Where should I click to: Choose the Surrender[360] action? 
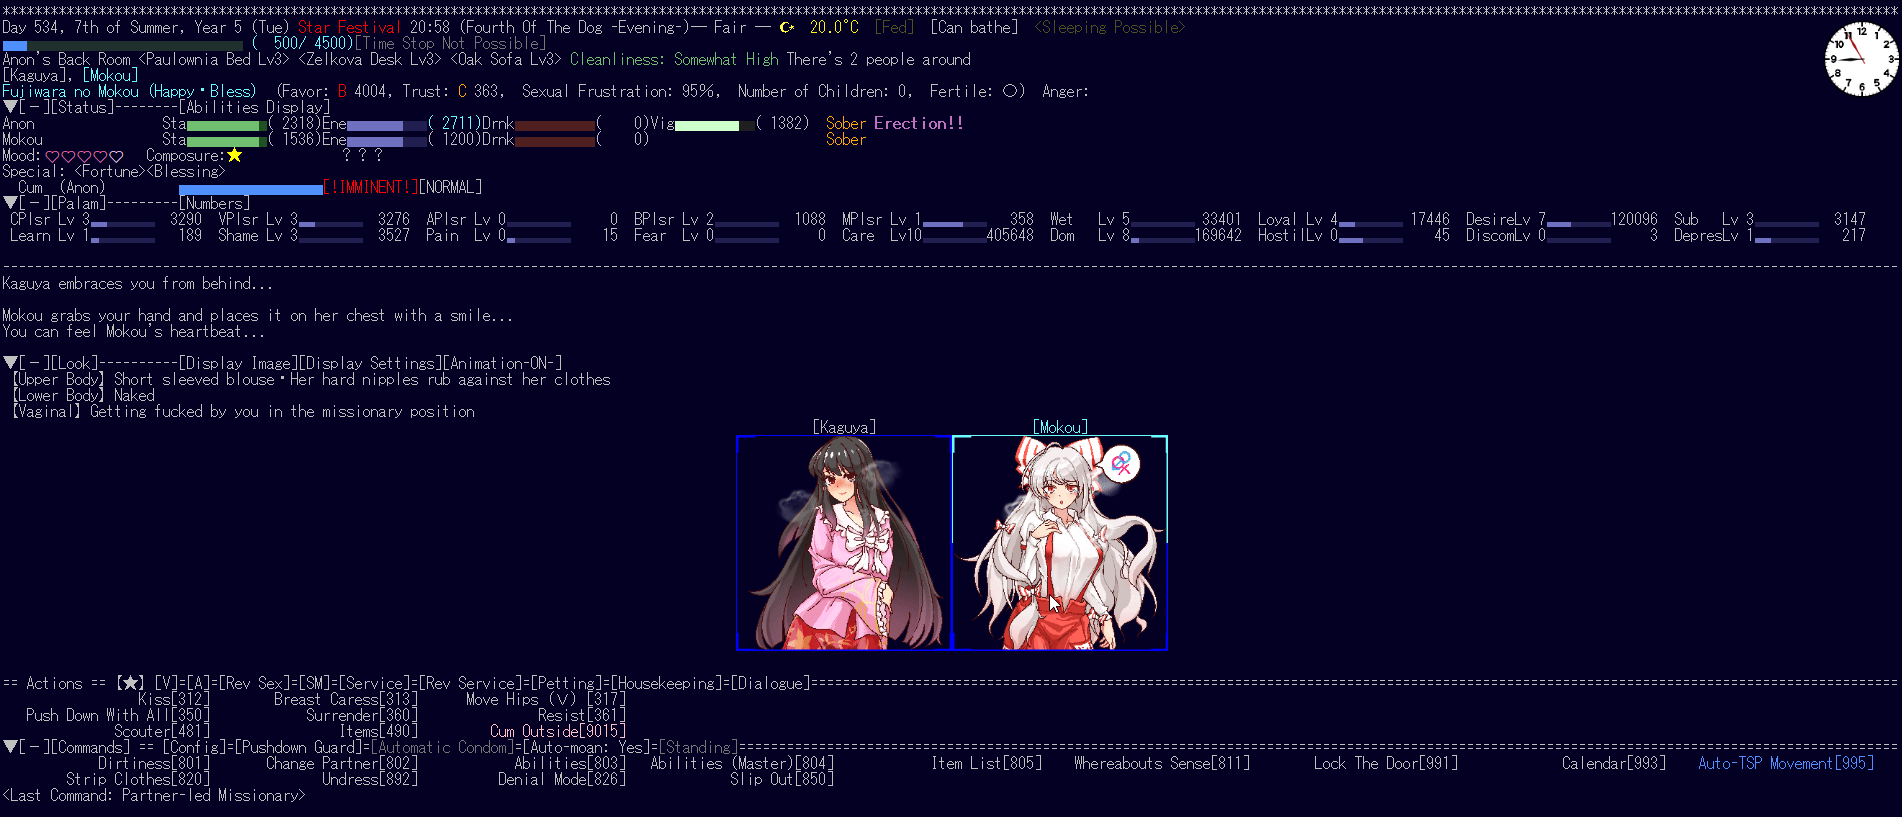[x=362, y=716]
